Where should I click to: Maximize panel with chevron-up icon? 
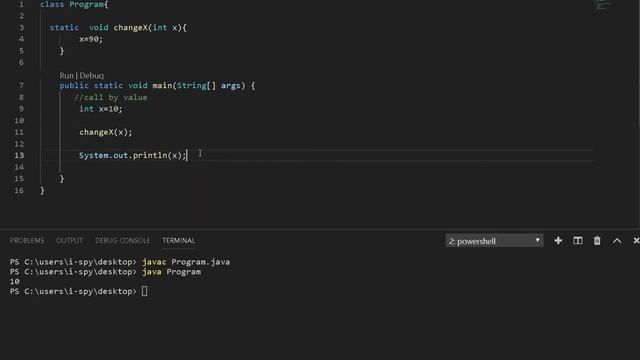click(x=617, y=241)
